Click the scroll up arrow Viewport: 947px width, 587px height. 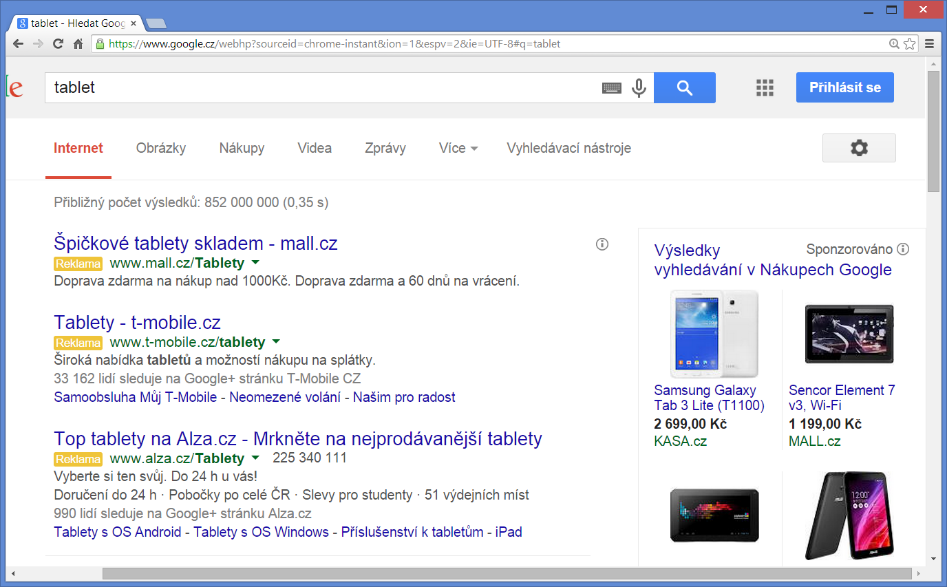pos(934,63)
